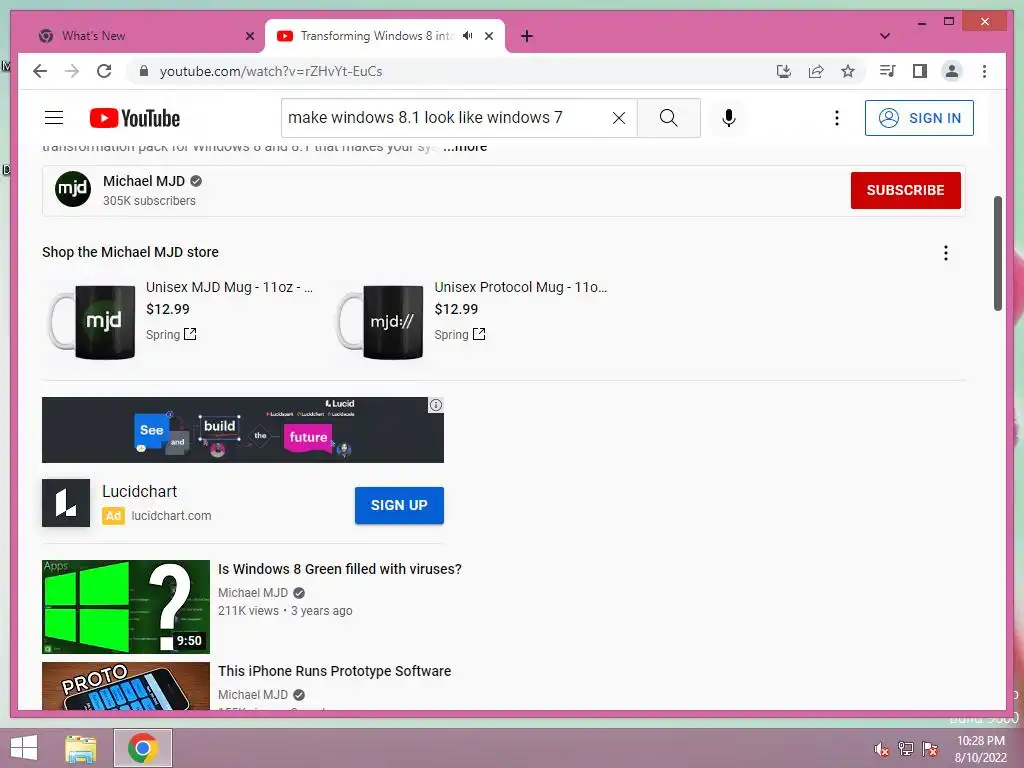The height and width of the screenshot is (768, 1024).
Task: Open 'This iPhone Runs Prototype Software' title
Action: 334,671
